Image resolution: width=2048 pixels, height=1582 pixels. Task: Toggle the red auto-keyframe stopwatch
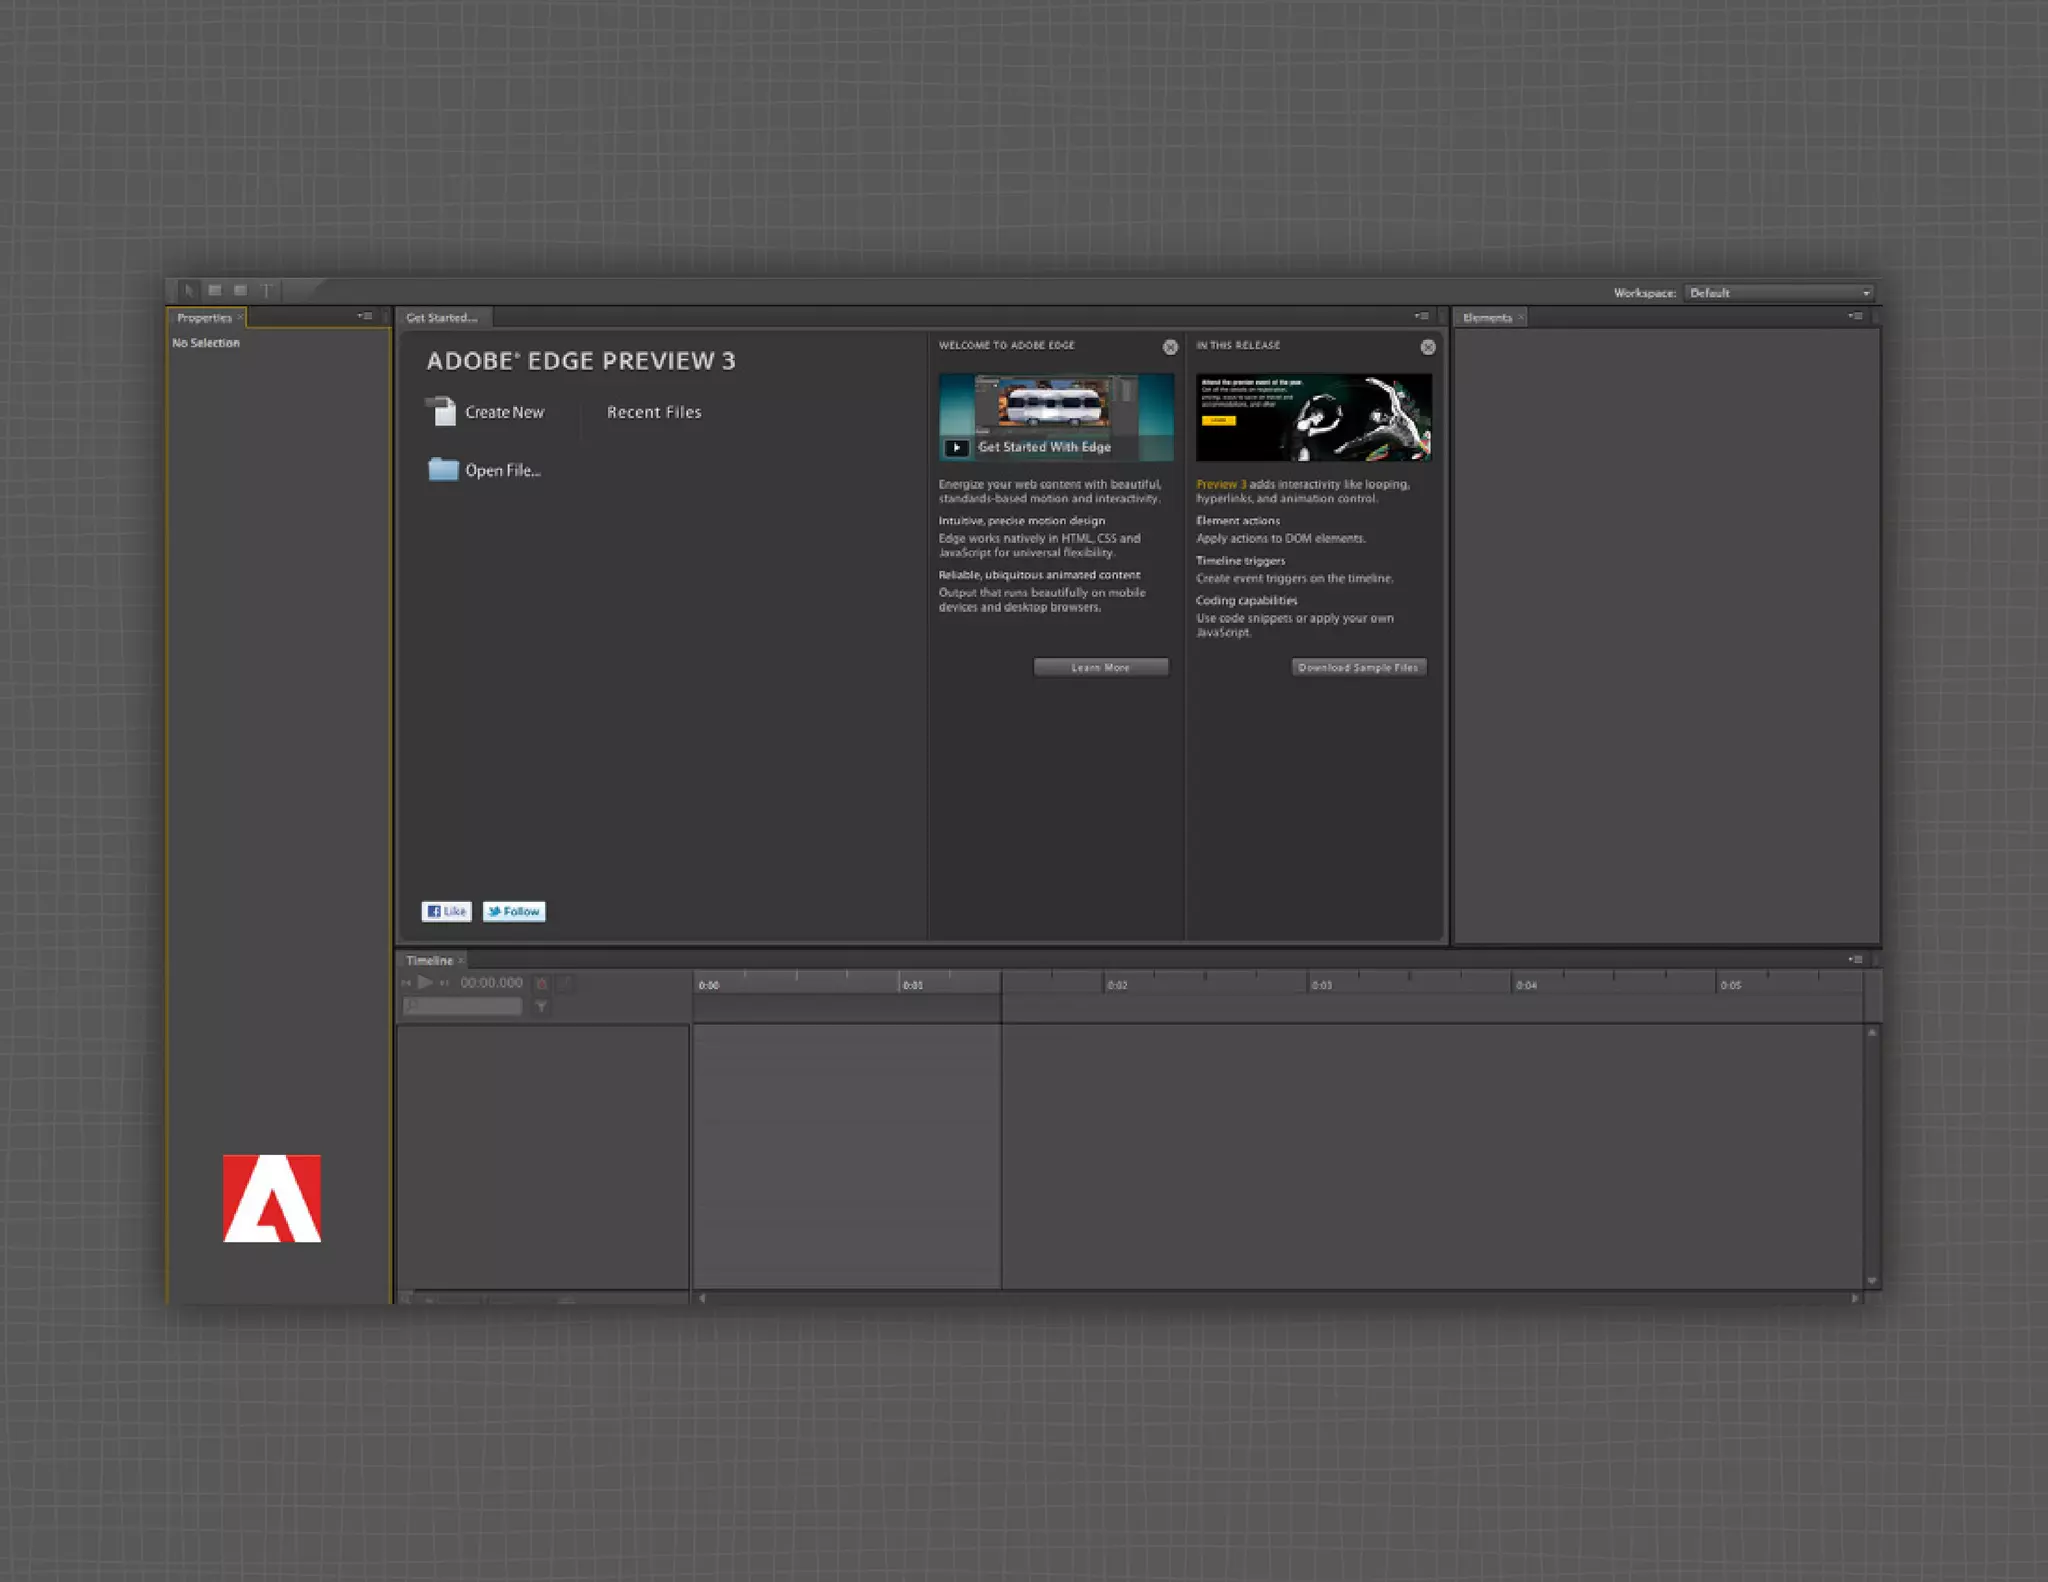pos(542,984)
